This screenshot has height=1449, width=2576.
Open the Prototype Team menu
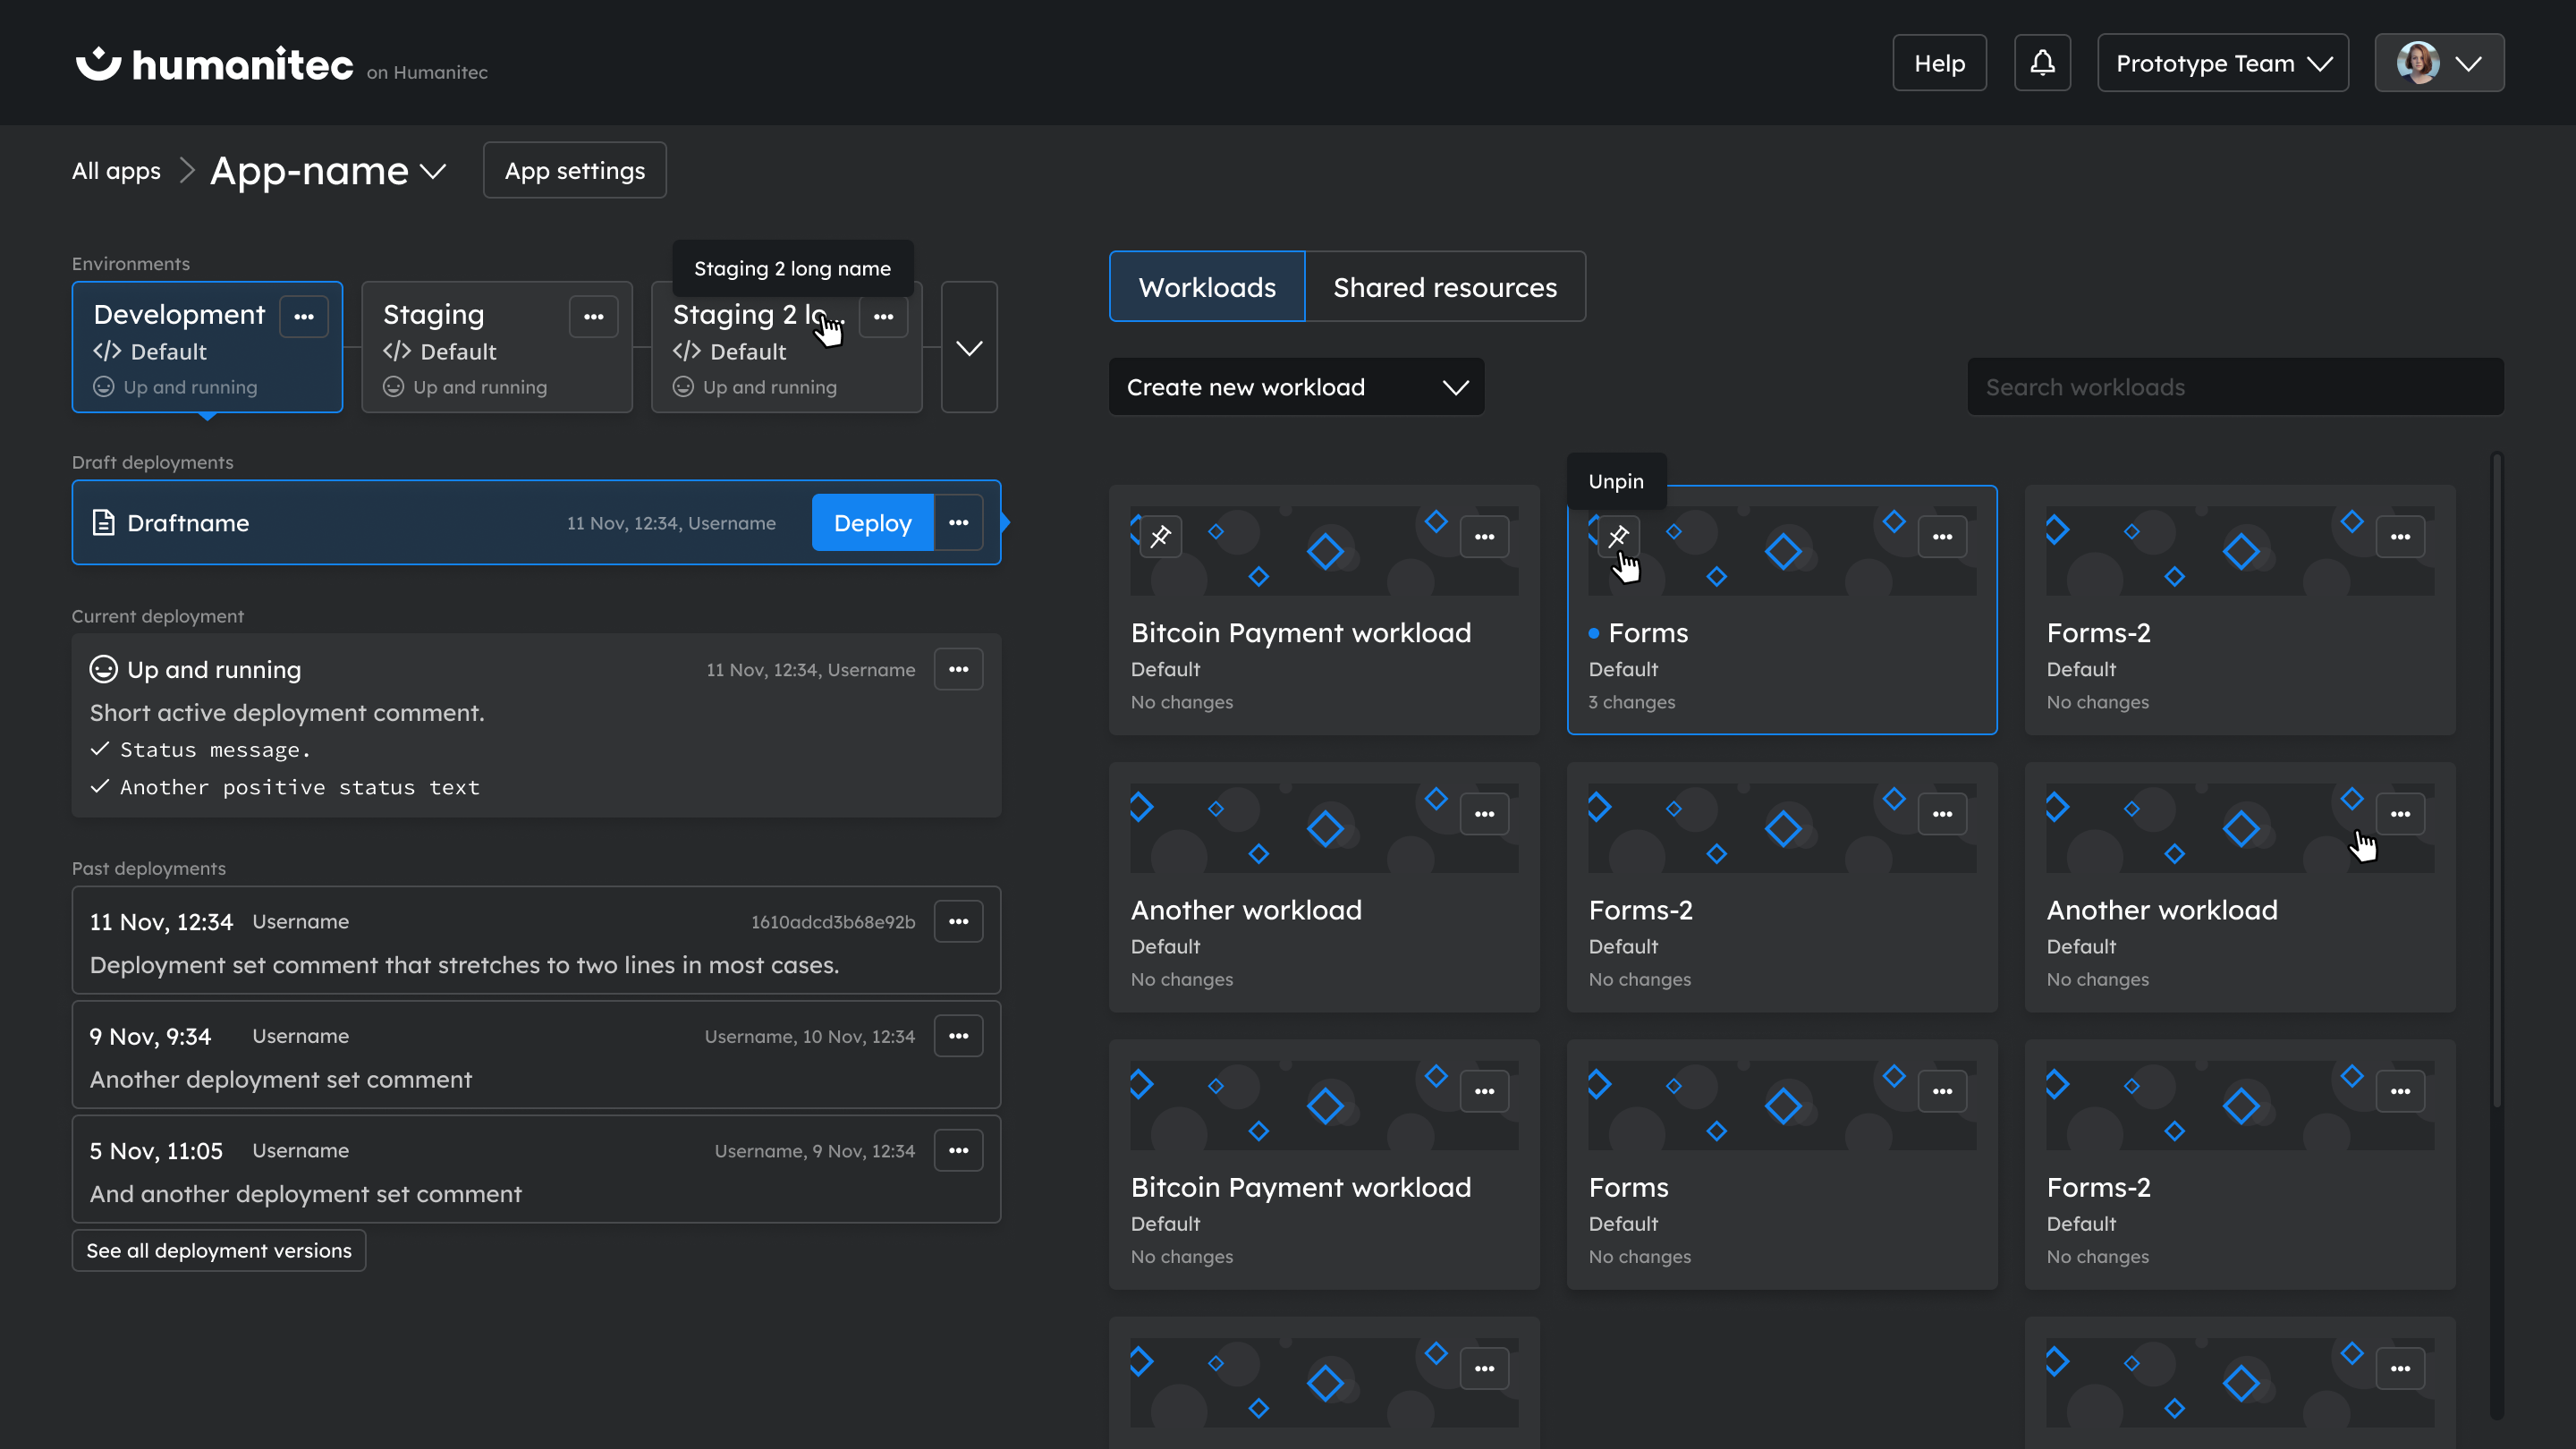[2222, 62]
